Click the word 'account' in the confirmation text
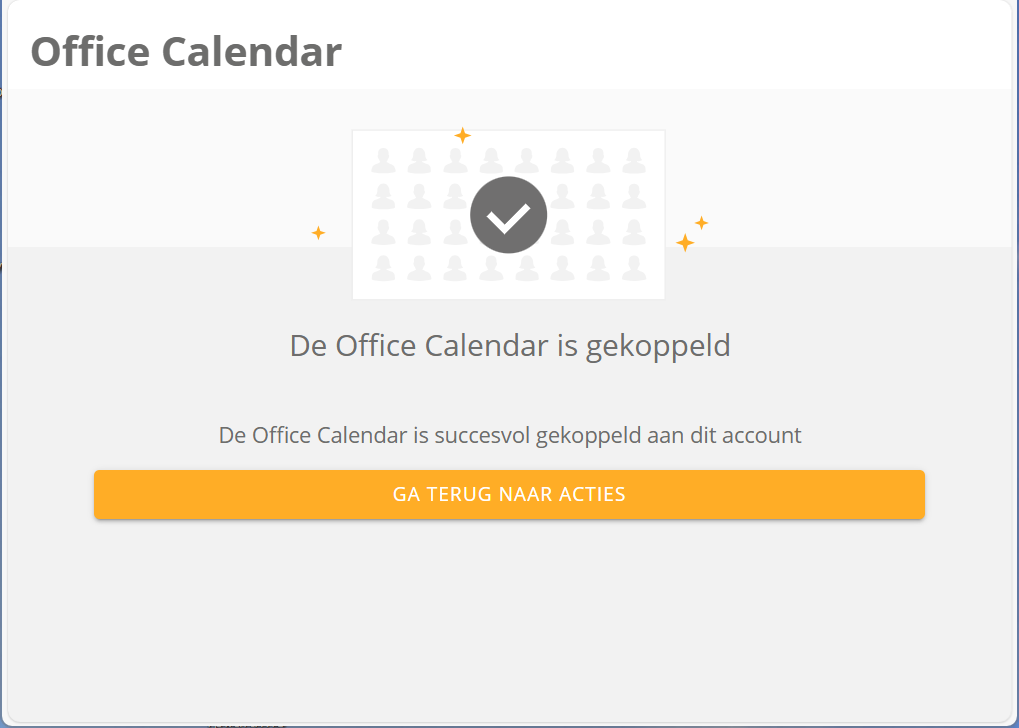The height and width of the screenshot is (728, 1019). coord(764,435)
